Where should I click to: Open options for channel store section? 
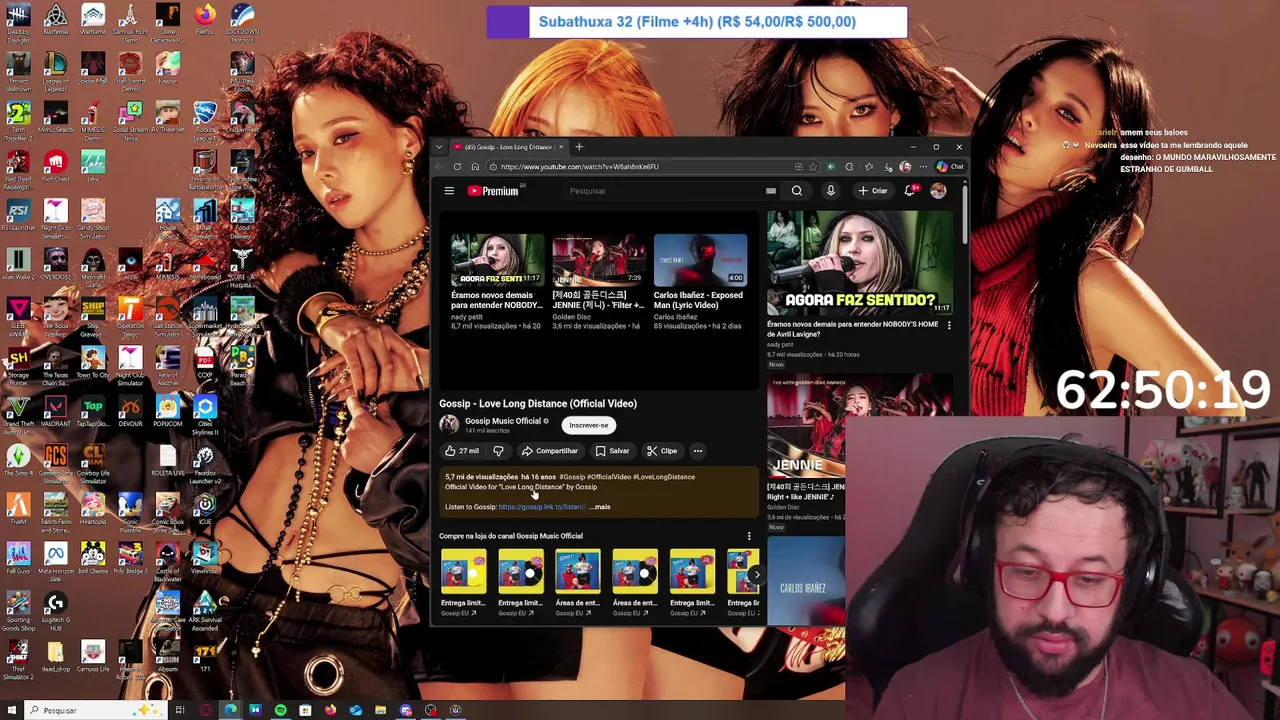tap(749, 536)
